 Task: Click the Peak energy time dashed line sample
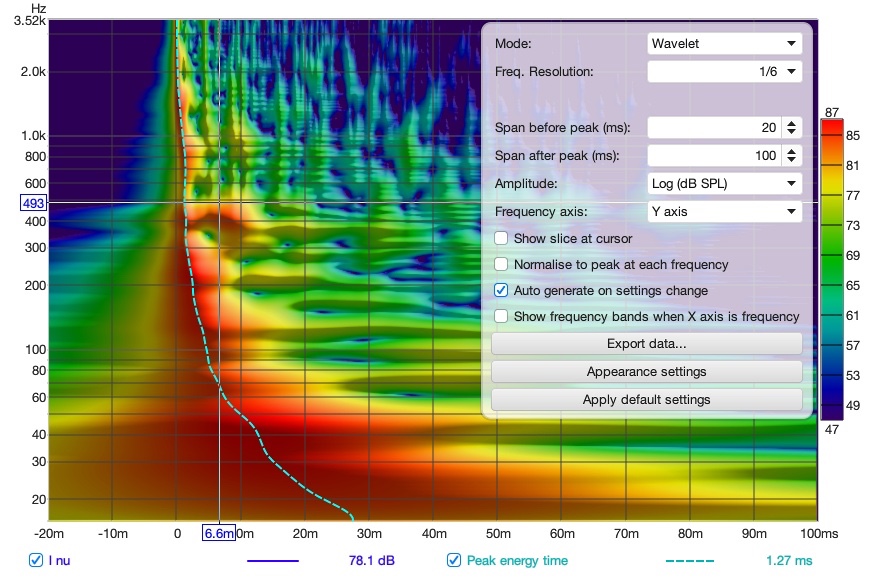tap(690, 561)
